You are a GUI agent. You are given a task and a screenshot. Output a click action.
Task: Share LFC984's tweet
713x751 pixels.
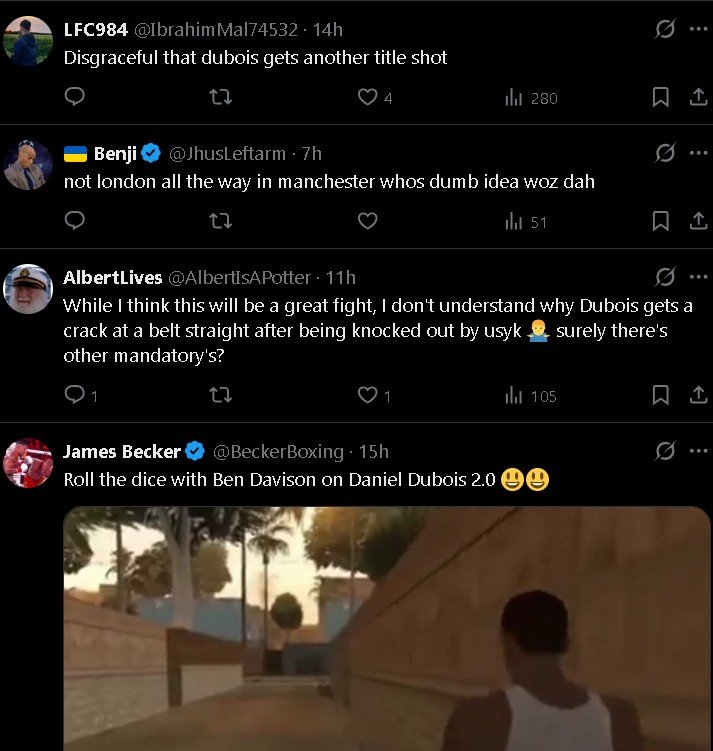click(x=698, y=97)
